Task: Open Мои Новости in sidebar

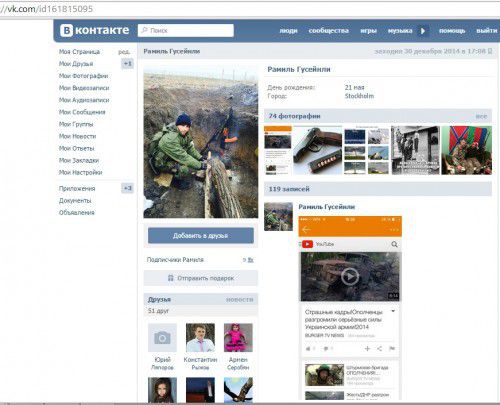Action: pos(77,136)
